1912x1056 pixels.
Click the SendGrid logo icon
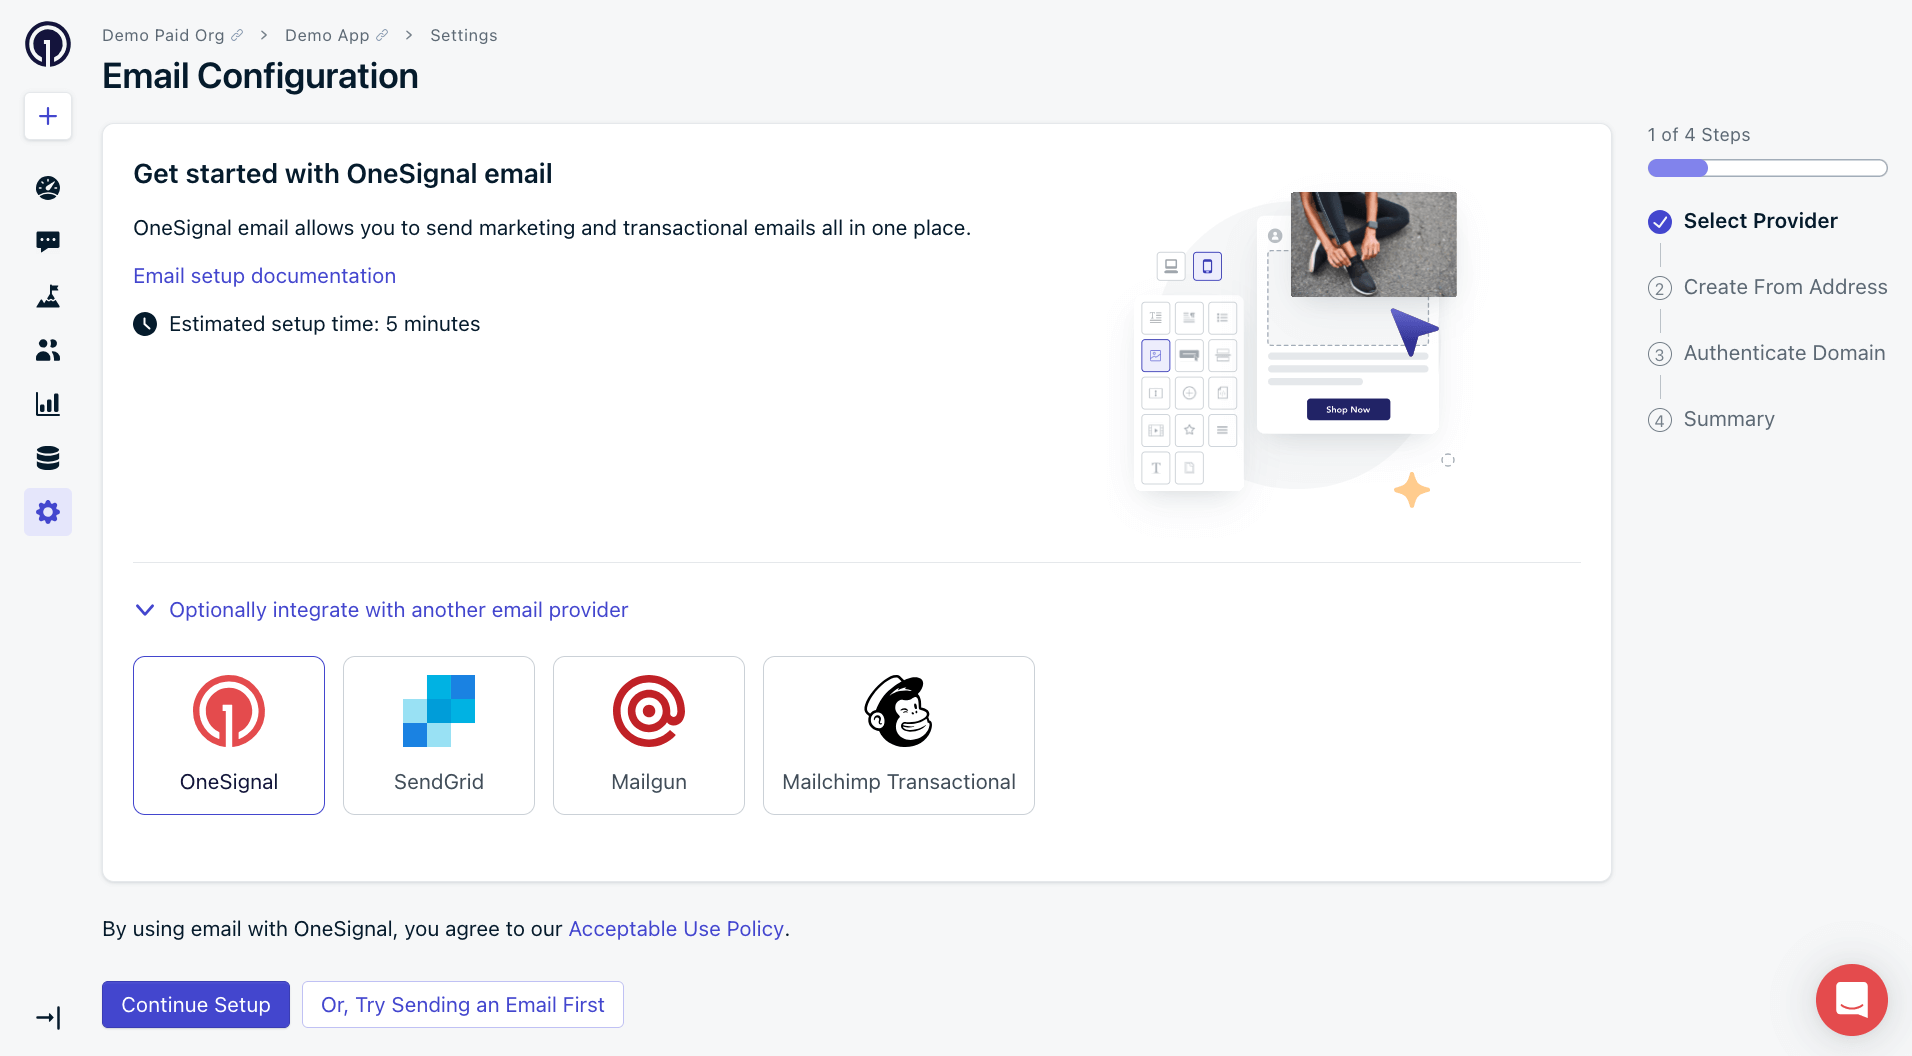tap(439, 711)
